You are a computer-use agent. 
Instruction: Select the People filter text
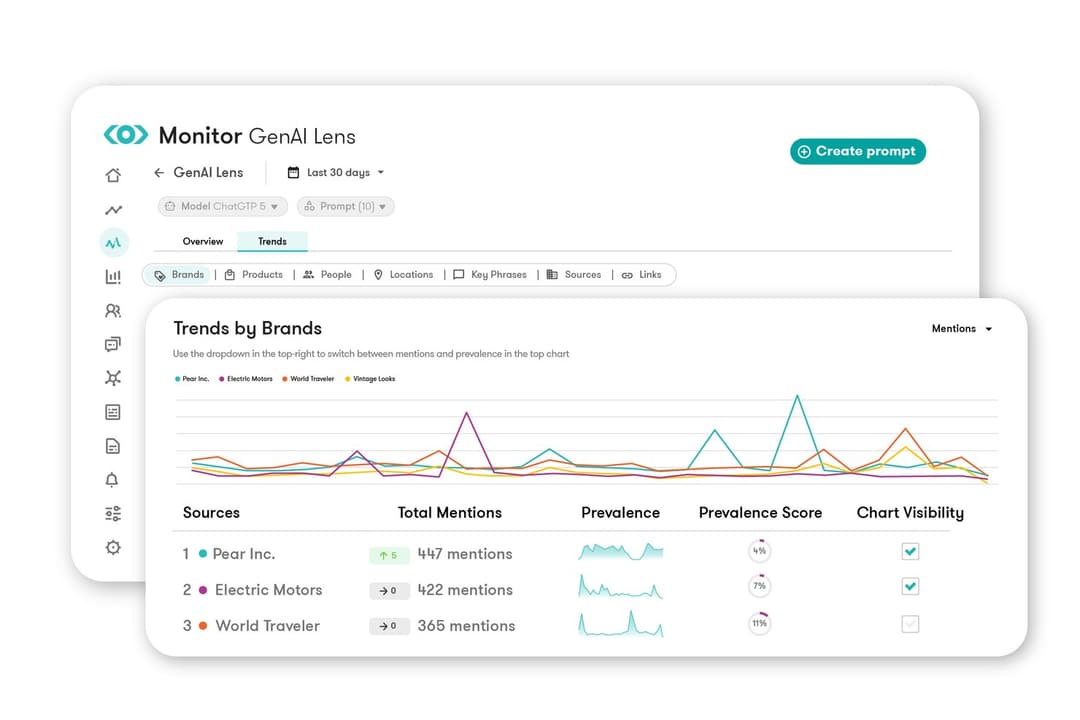click(x=336, y=274)
